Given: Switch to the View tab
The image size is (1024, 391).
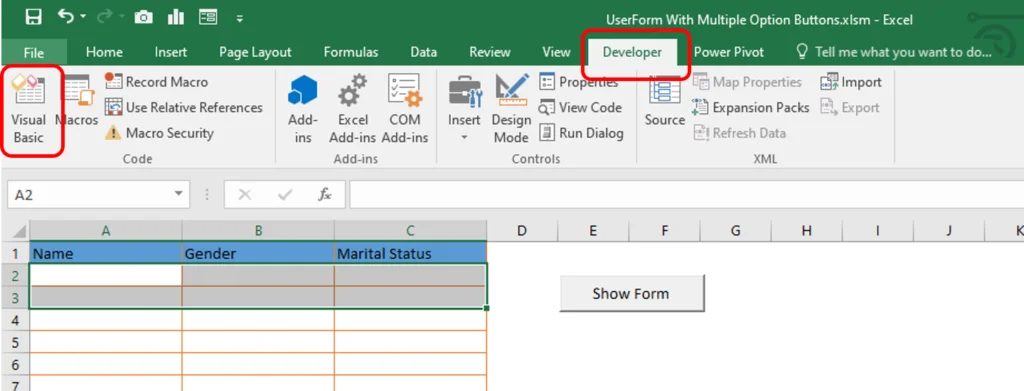Looking at the screenshot, I should (556, 52).
